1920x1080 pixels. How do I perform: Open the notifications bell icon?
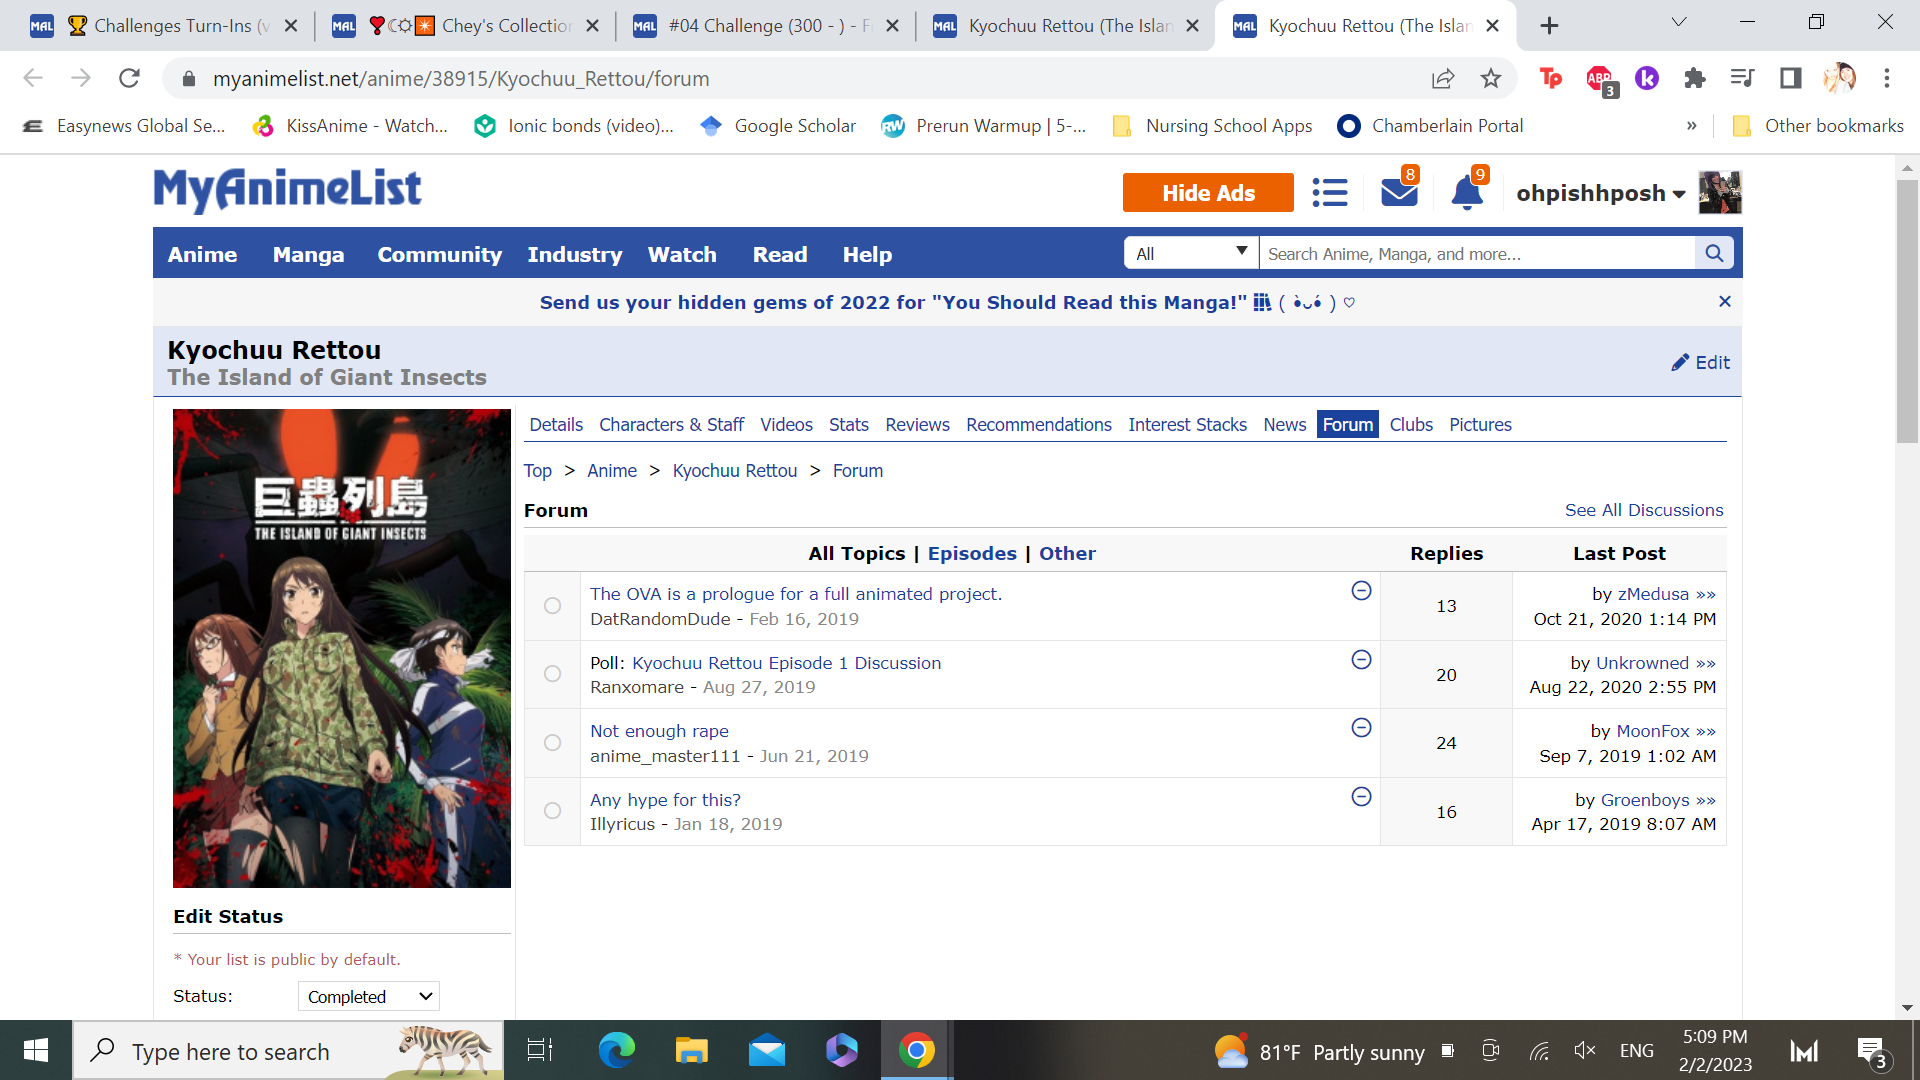[x=1466, y=192]
